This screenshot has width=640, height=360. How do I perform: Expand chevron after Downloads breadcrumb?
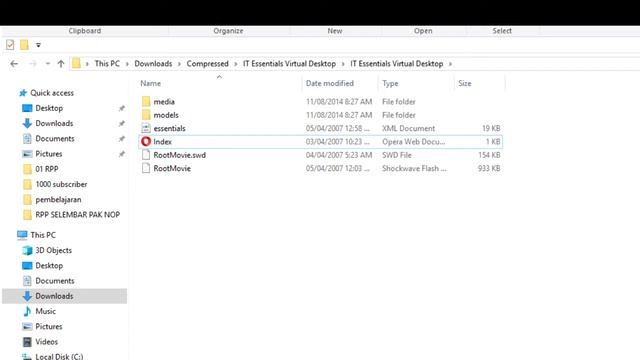click(x=179, y=64)
